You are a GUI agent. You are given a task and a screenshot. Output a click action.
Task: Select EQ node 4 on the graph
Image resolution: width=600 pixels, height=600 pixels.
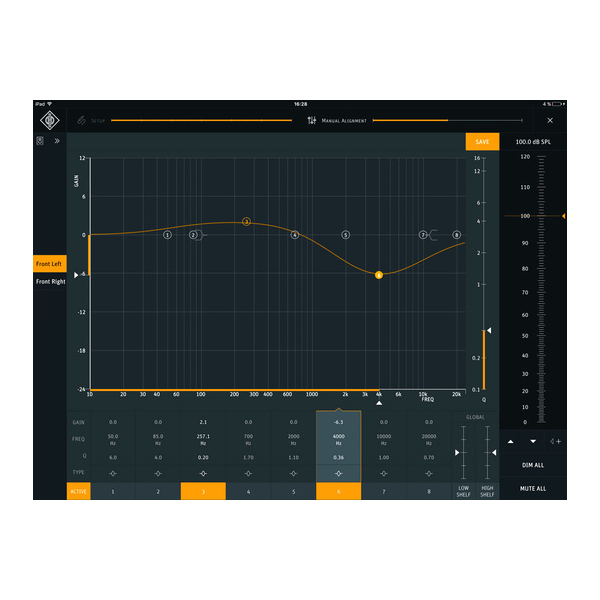pos(295,235)
